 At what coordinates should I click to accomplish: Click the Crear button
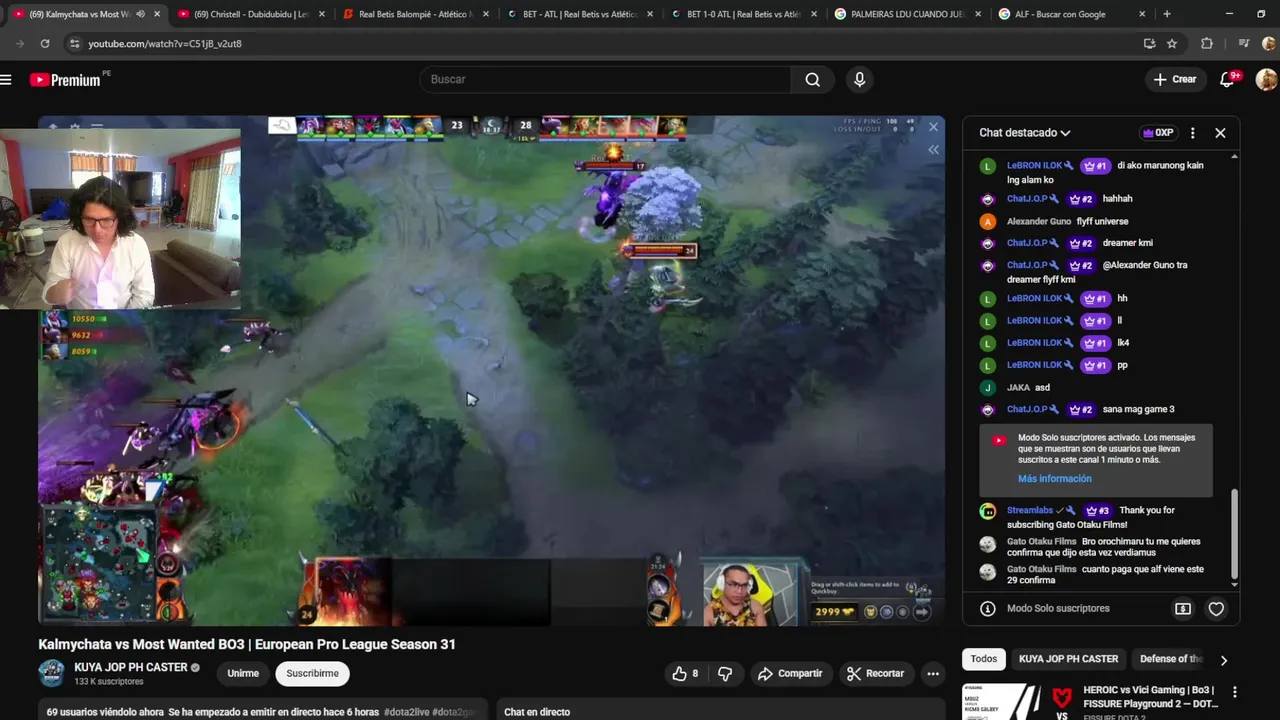click(1174, 79)
